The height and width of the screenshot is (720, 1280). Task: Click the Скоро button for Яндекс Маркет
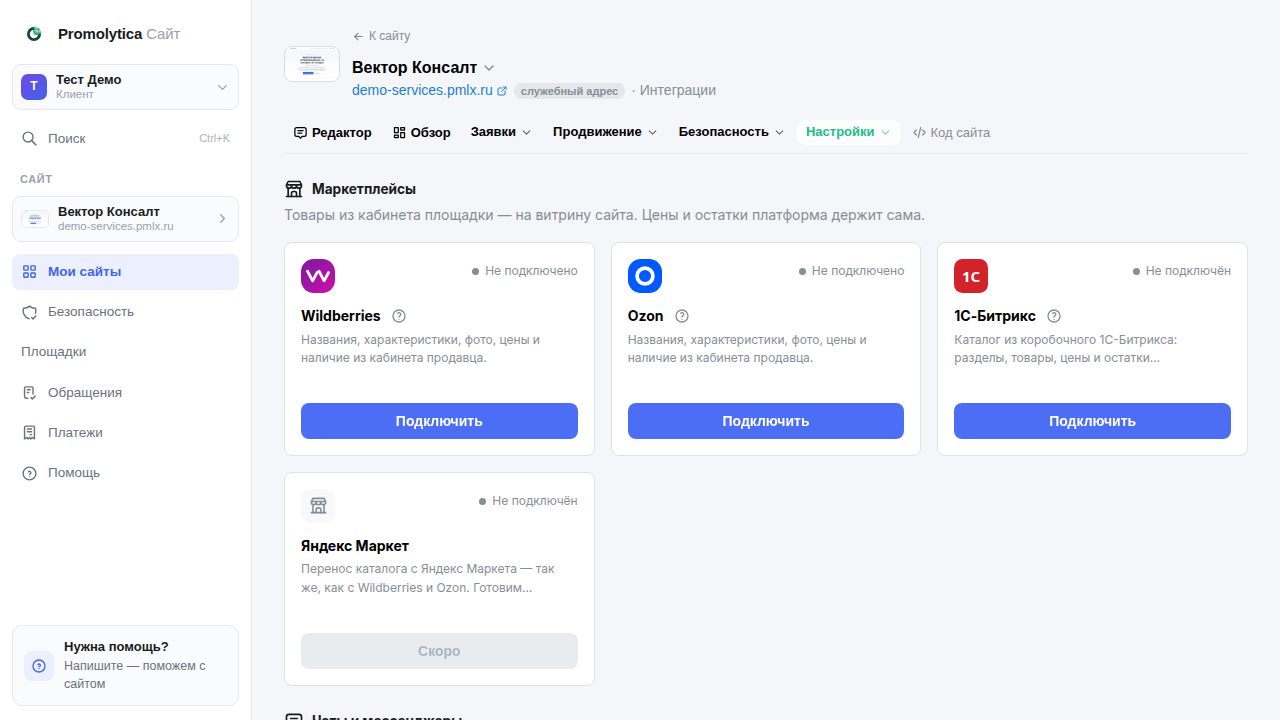(x=439, y=651)
